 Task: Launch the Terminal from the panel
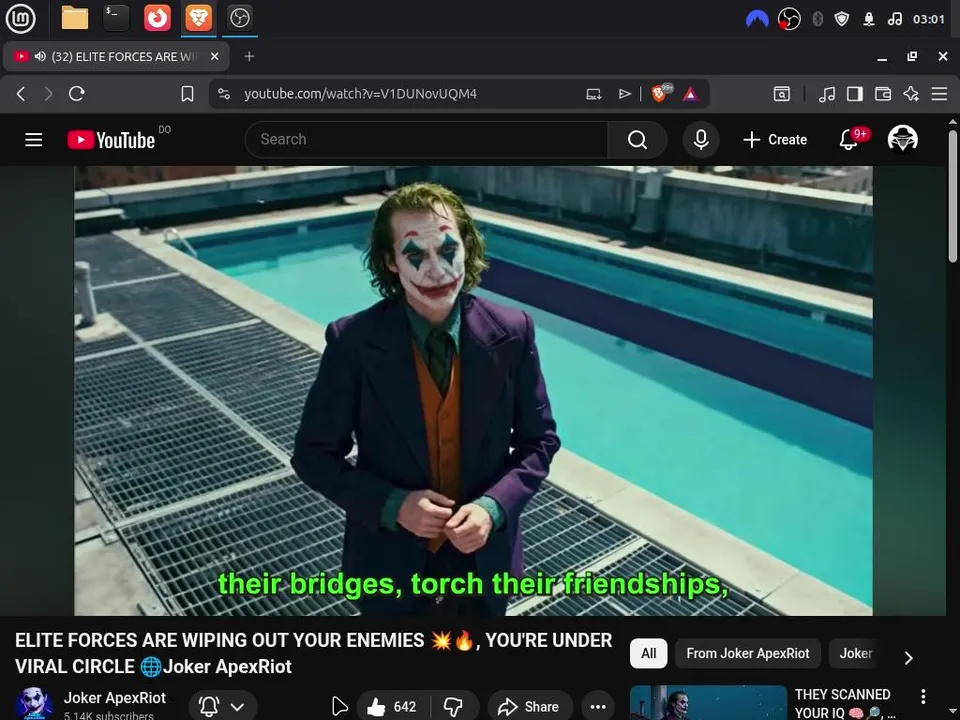pyautogui.click(x=116, y=18)
